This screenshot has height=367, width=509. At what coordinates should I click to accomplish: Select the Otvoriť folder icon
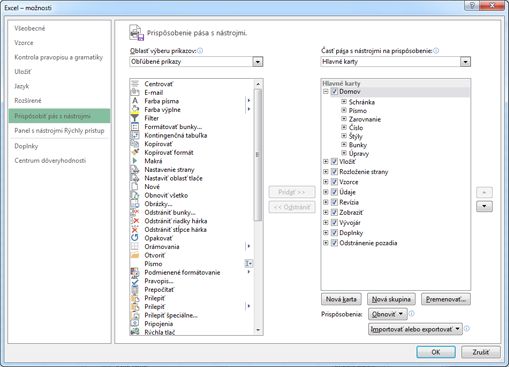click(x=135, y=255)
